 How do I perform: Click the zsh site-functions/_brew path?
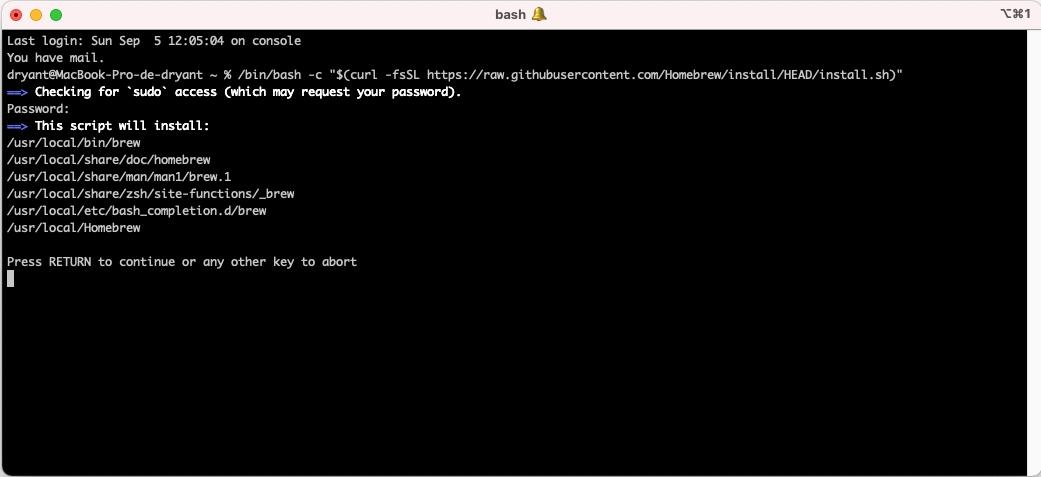tap(151, 194)
